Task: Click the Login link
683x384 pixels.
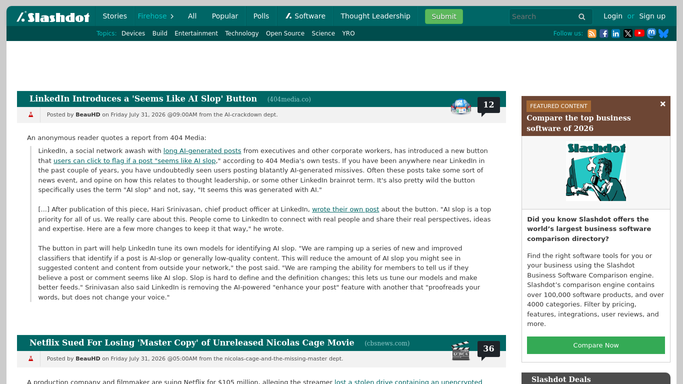Action: pyautogui.click(x=612, y=16)
